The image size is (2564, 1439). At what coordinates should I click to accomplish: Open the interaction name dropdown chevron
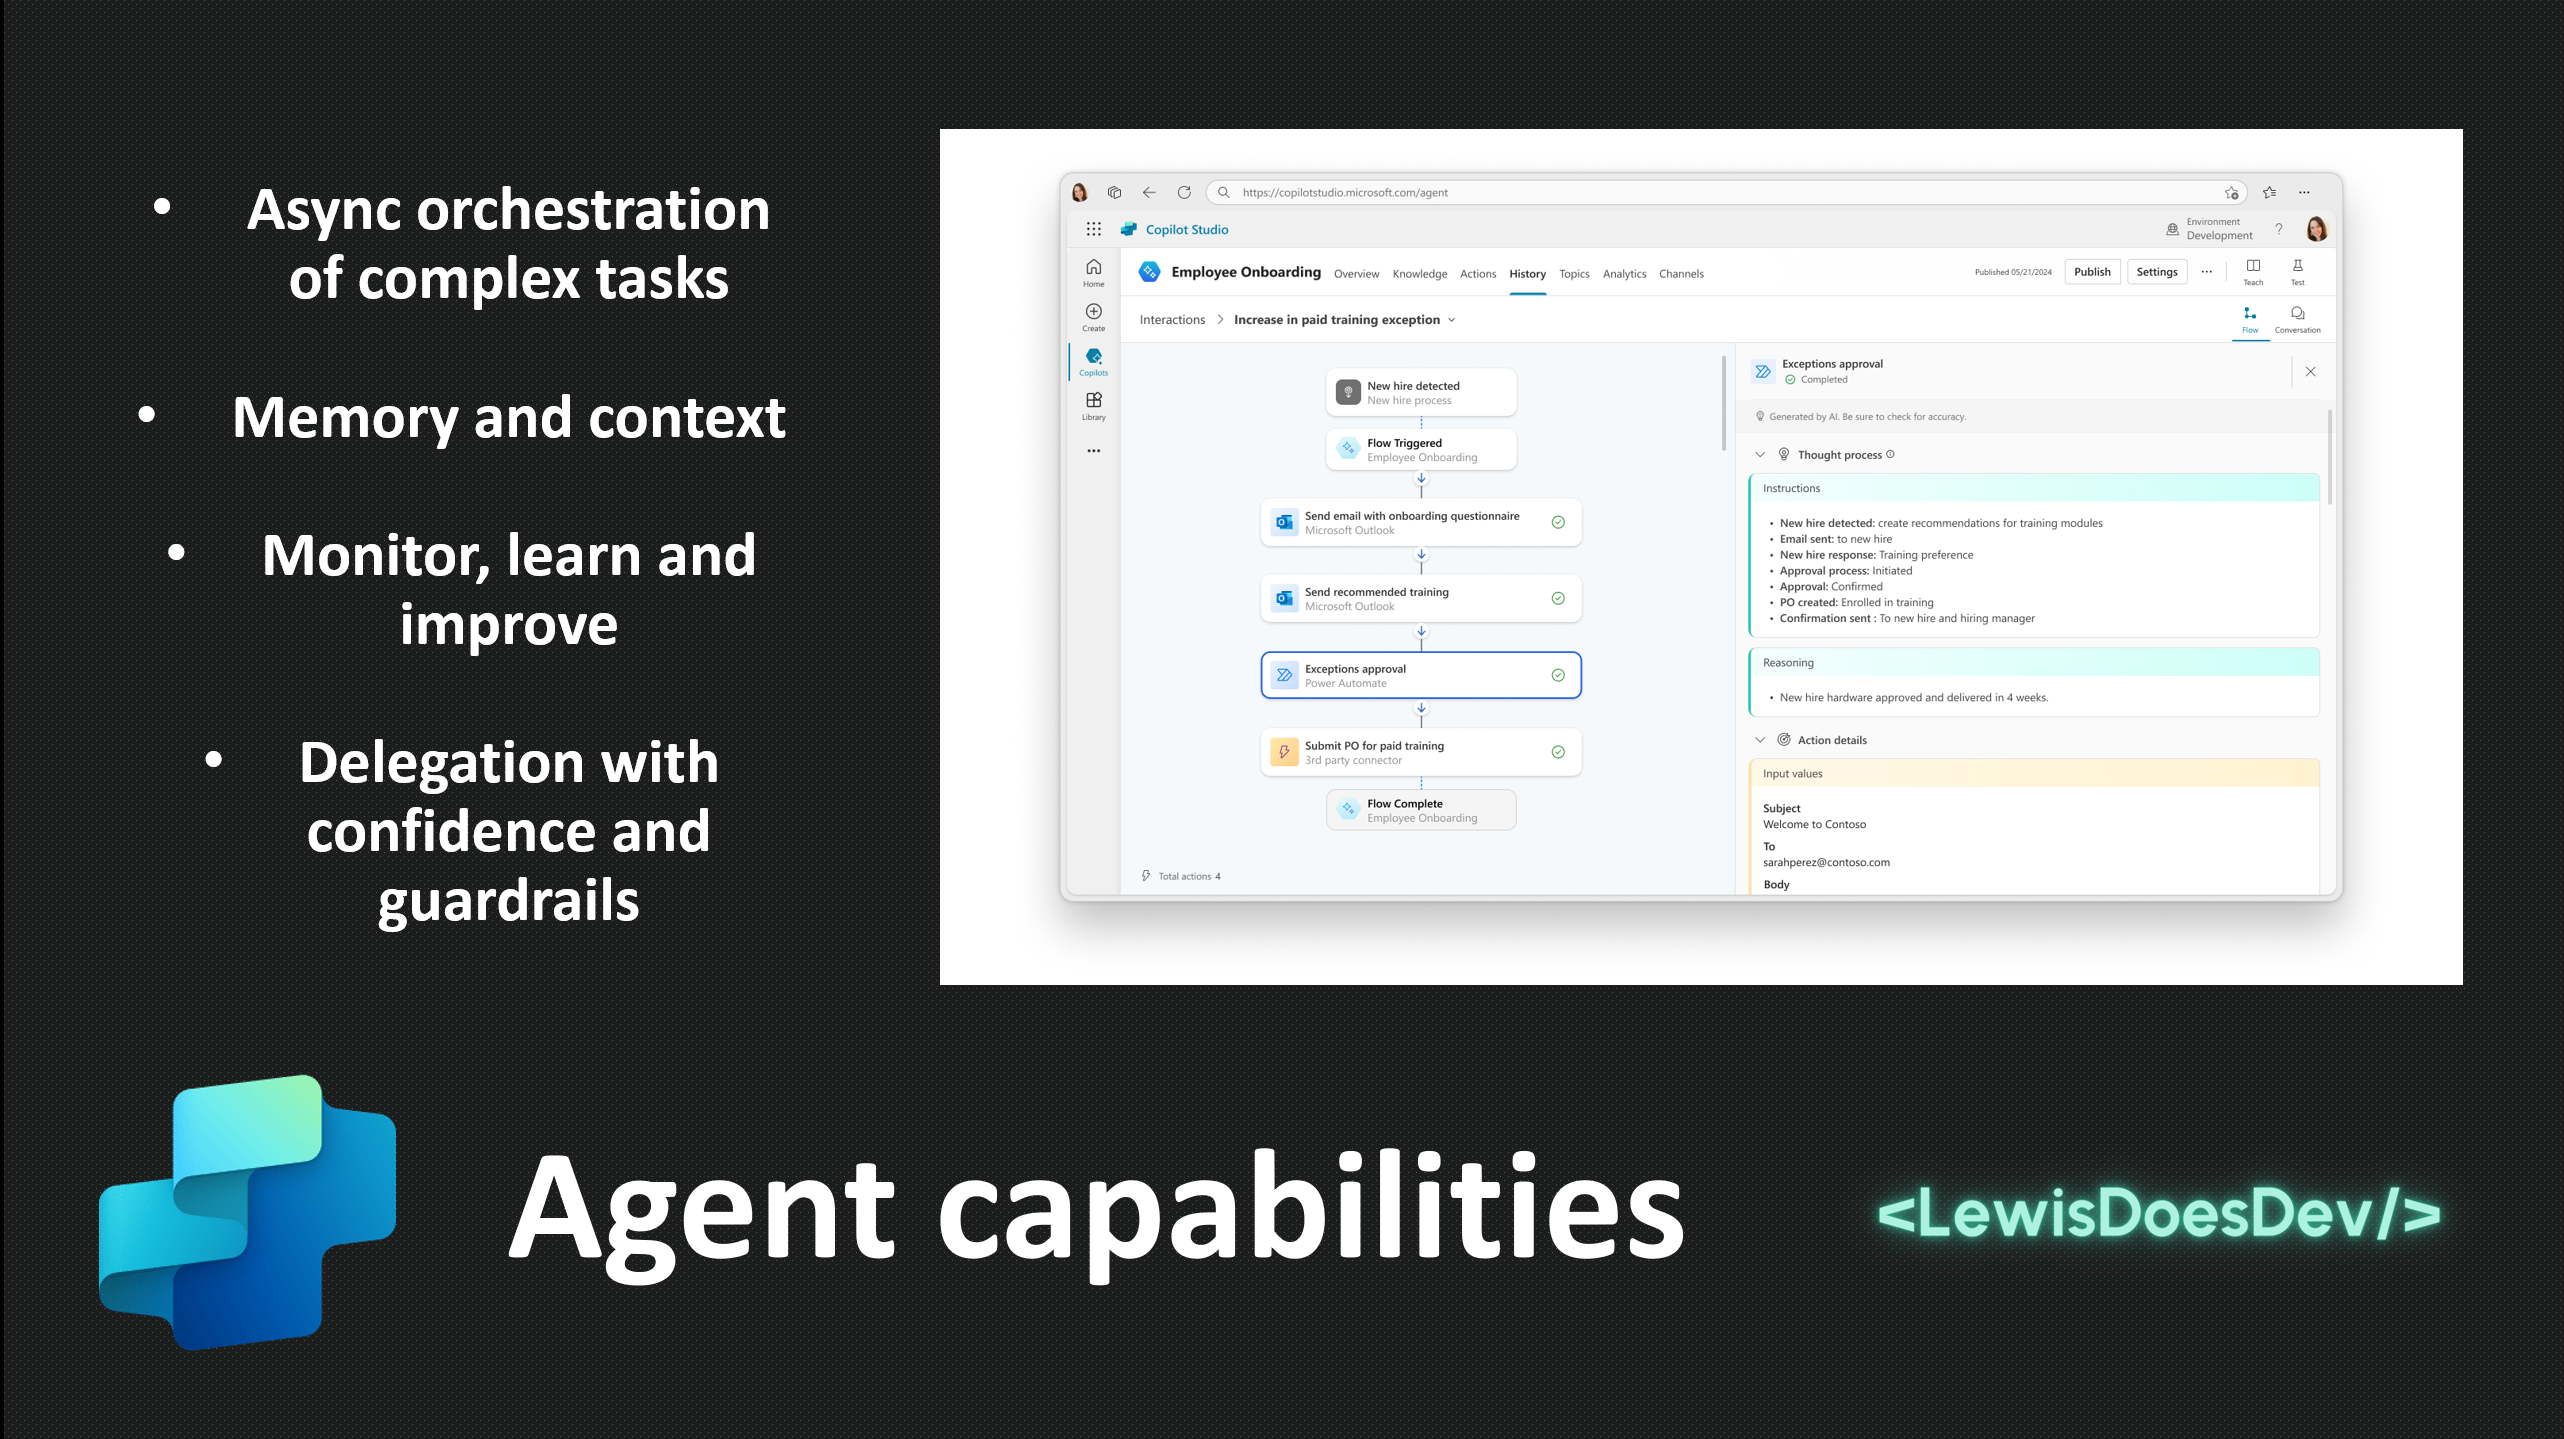[x=1452, y=320]
